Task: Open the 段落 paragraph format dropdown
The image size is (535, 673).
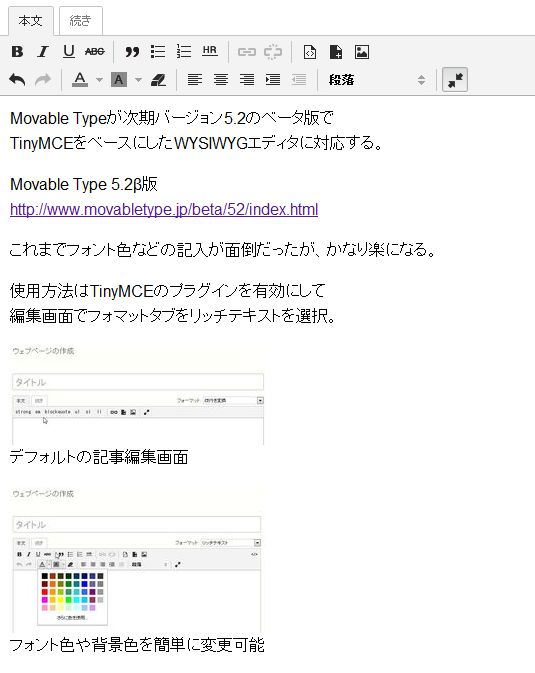Action: click(377, 80)
